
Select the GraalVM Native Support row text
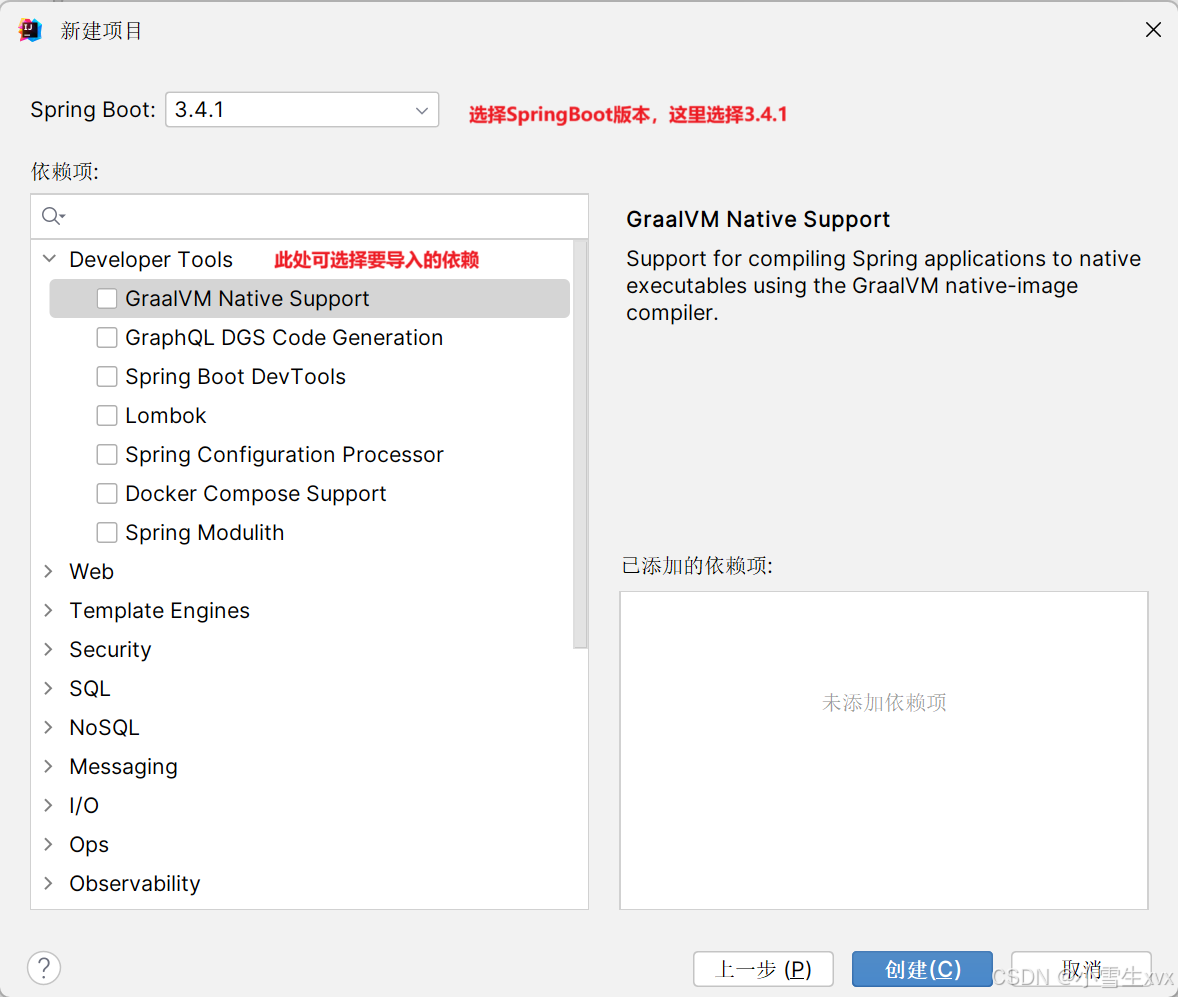pos(247,298)
